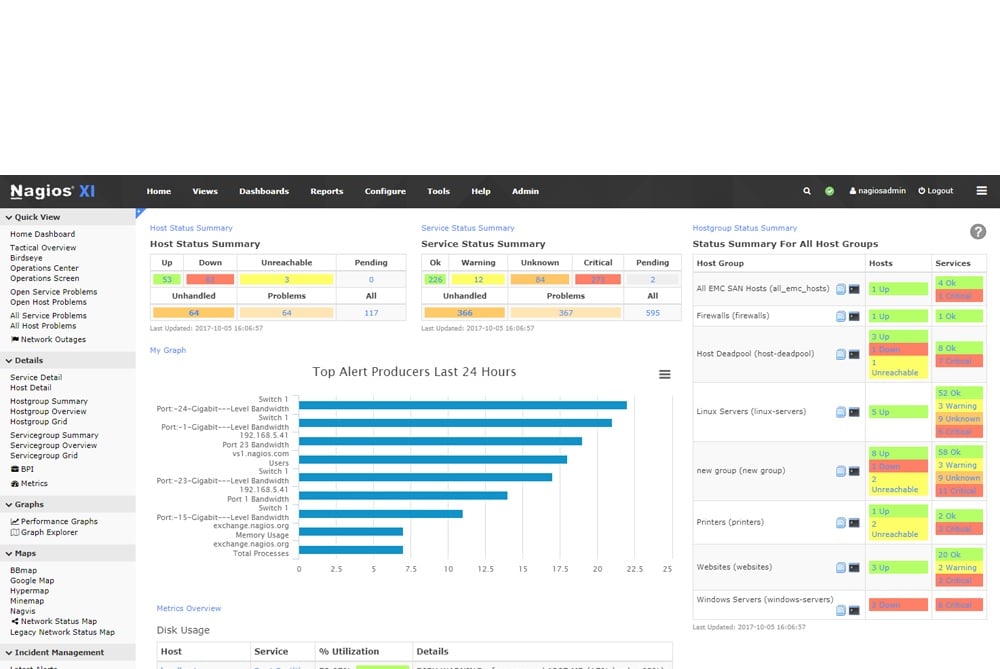
Task: View service status icon for All EMC SAN Hosts
Action: [x=840, y=289]
